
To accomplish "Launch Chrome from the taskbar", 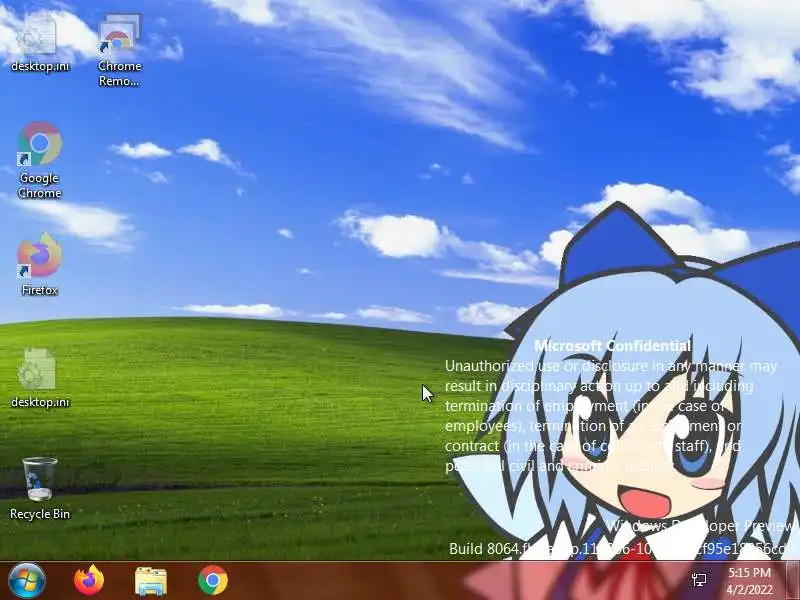I will click(213, 581).
